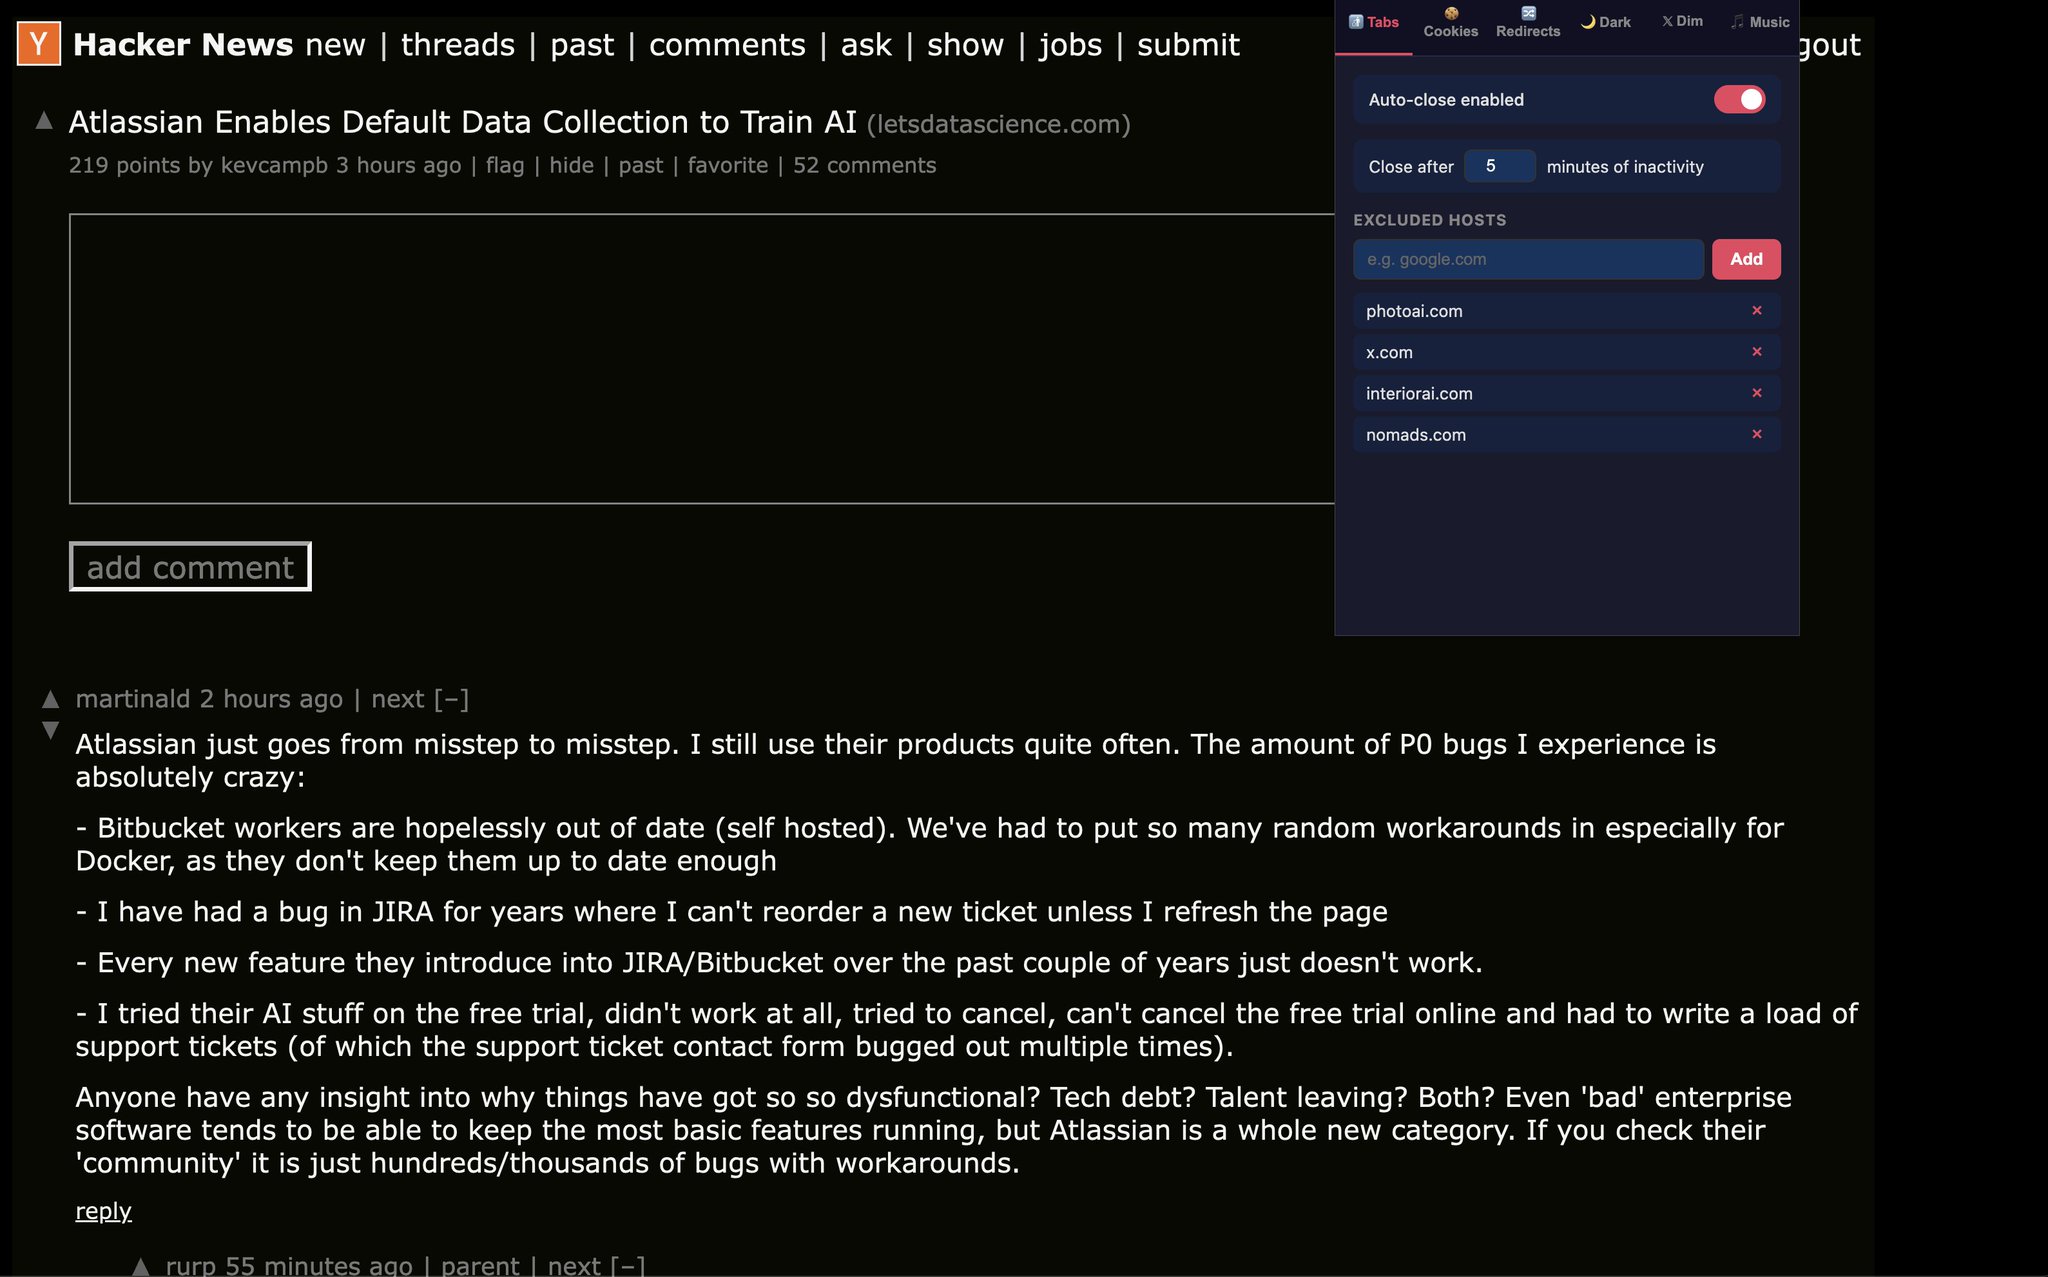2048x1277 pixels.
Task: Hide the Atlassian story
Action: coord(571,165)
